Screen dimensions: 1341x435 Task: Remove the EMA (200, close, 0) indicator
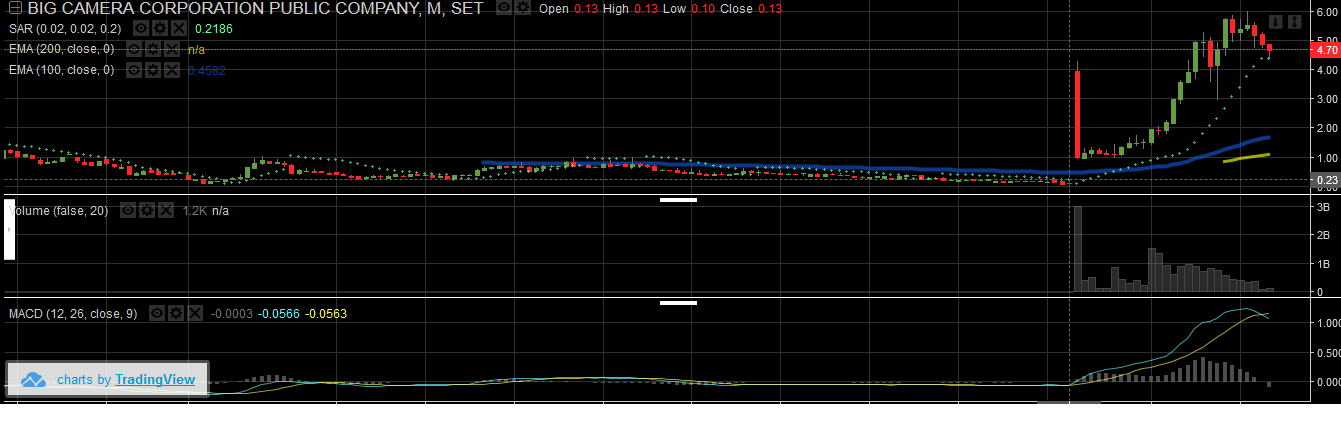click(172, 49)
